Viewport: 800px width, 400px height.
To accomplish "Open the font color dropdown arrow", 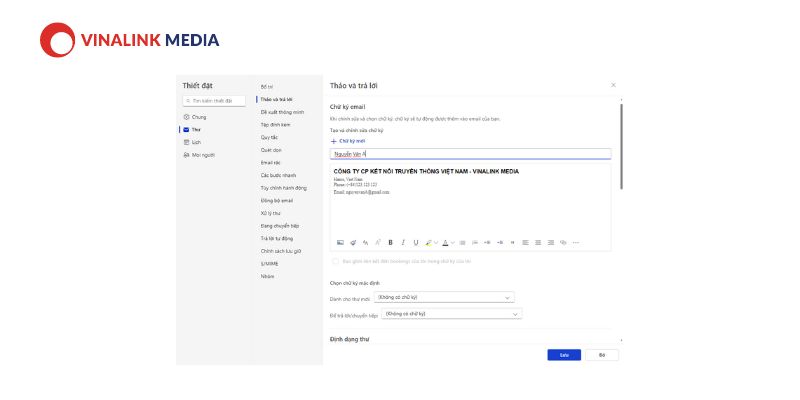I will tap(452, 243).
